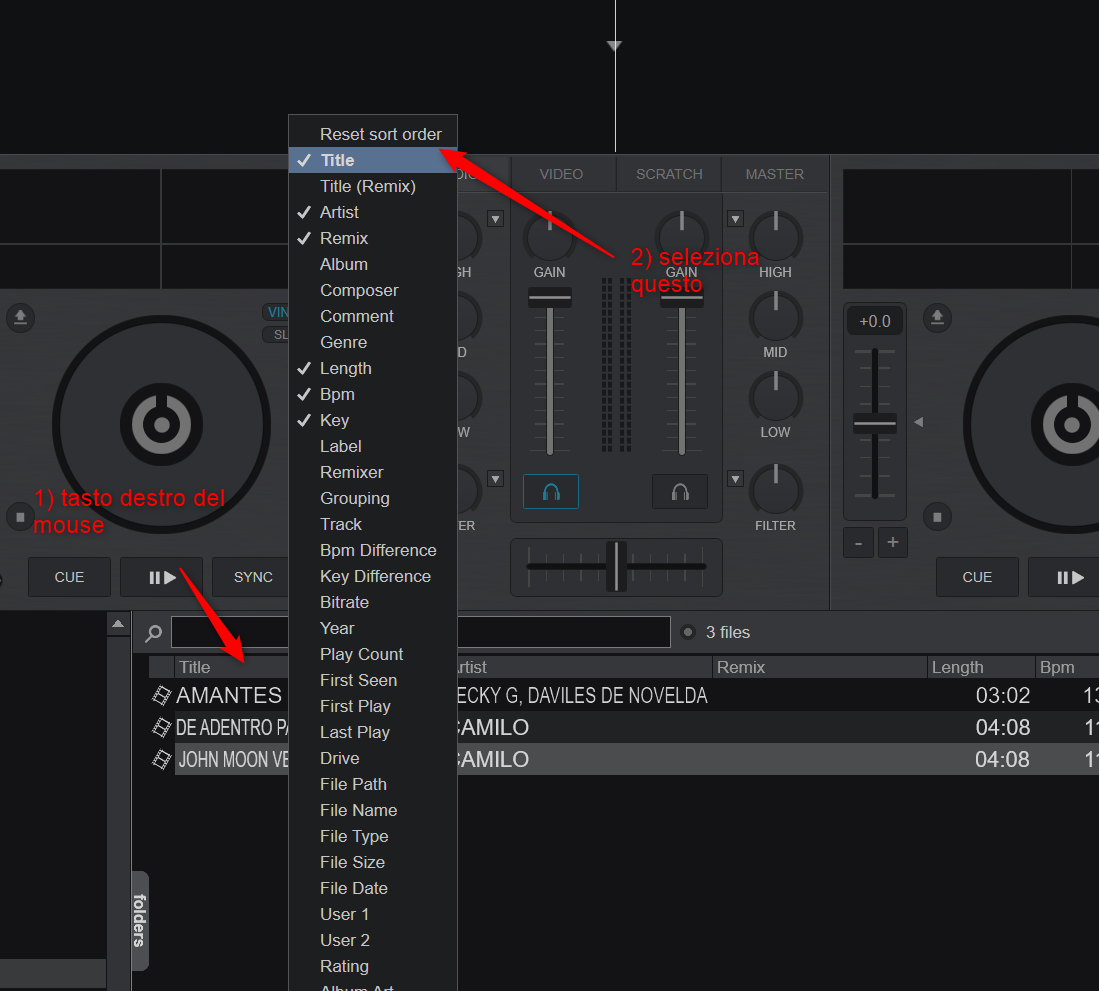Viewport: 1099px width, 991px height.
Task: Click the right deck play/pause button
Action: tap(1064, 577)
